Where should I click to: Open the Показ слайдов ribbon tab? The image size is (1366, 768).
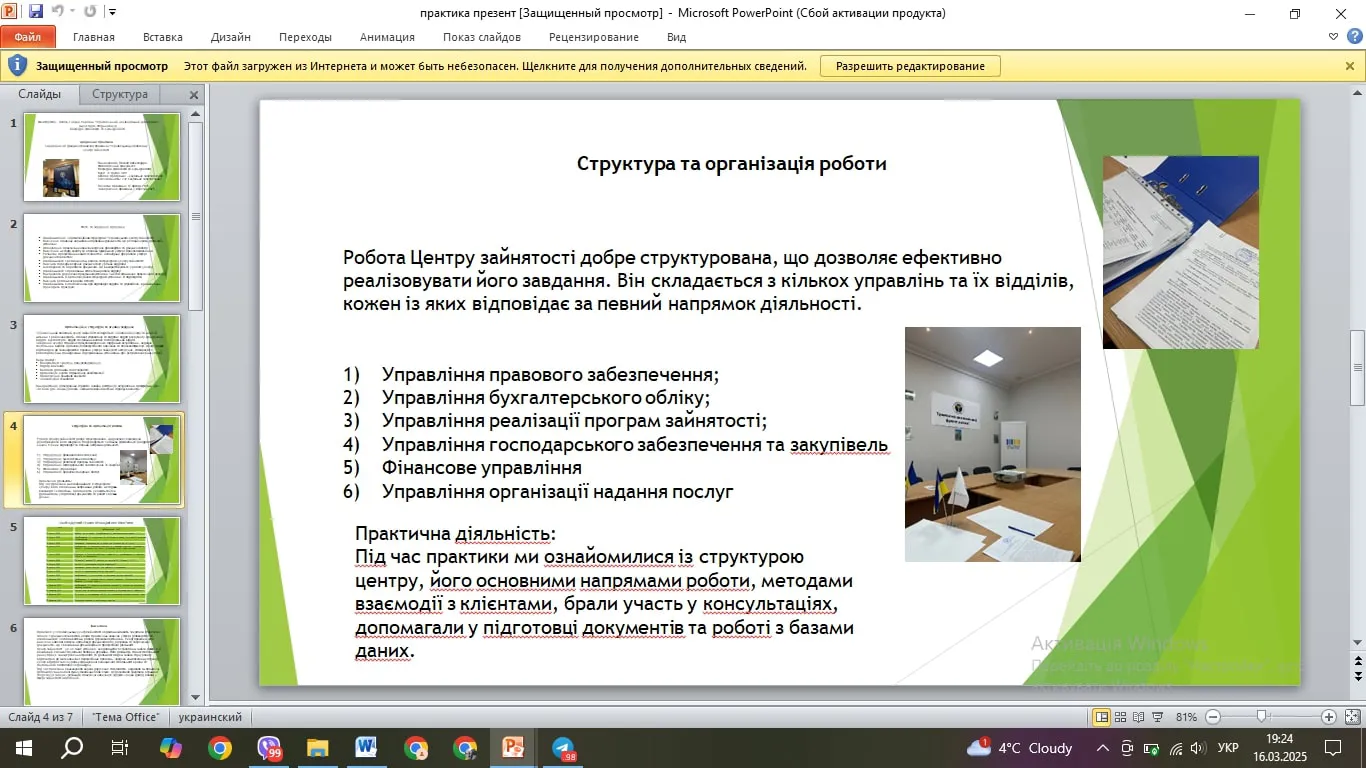[x=482, y=37]
